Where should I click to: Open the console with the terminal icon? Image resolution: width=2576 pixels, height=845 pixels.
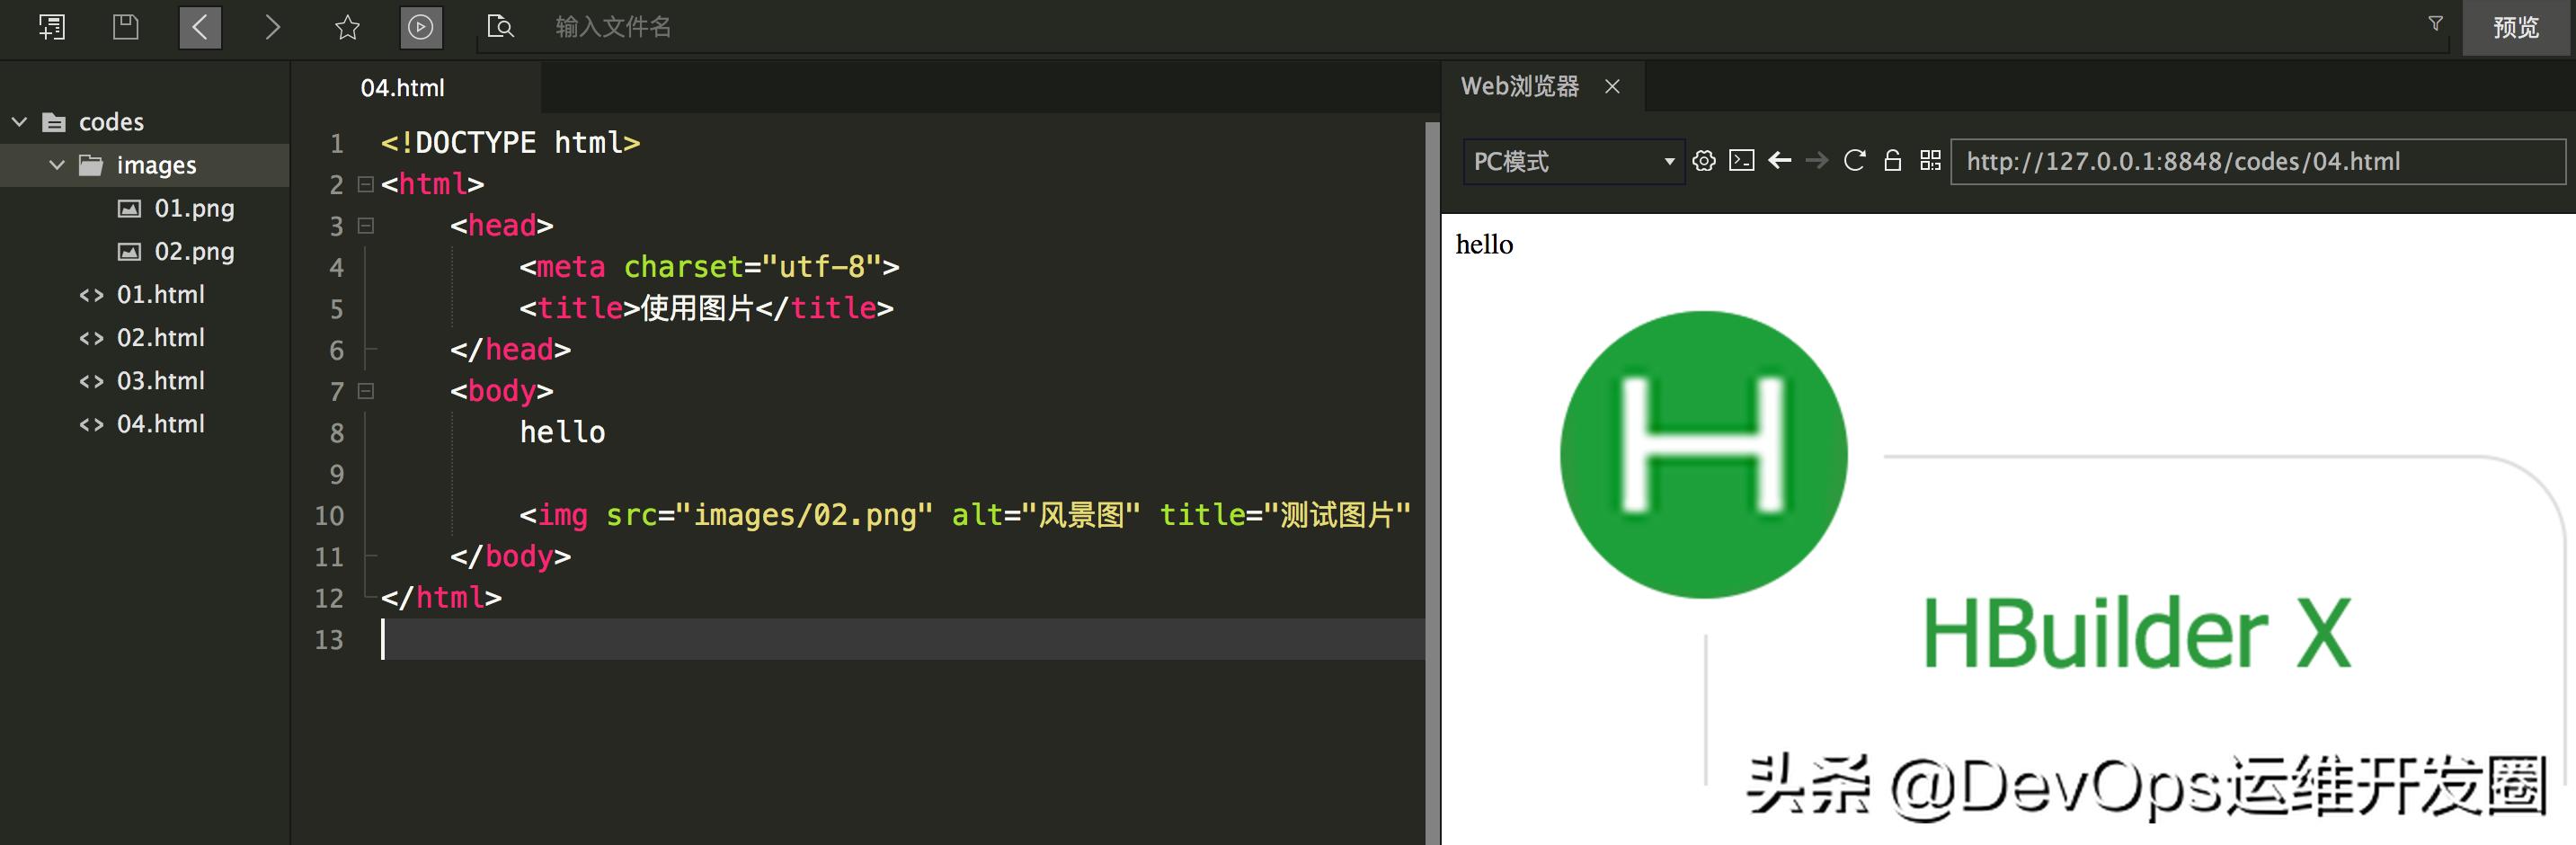[1742, 161]
